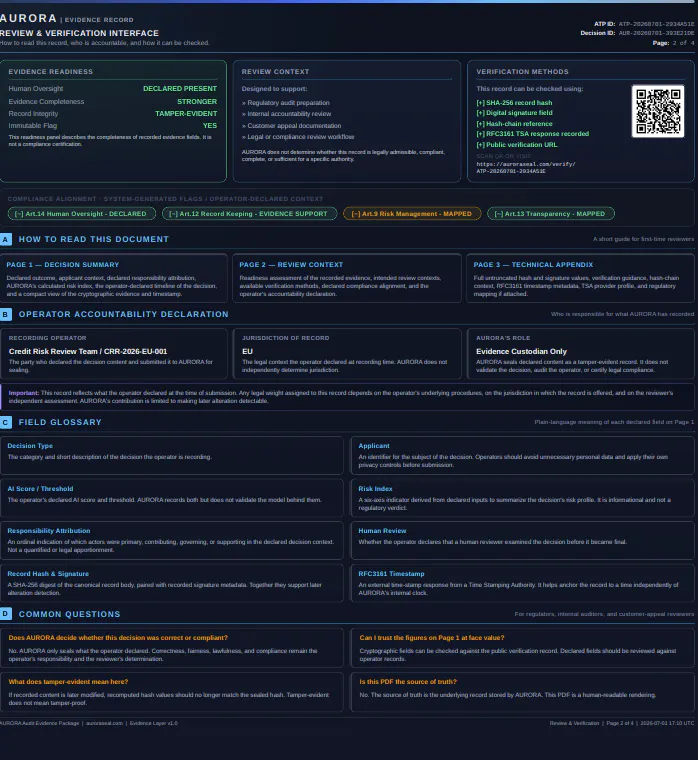
Task: Open the auroraseal.com/verify URL
Action: (x=525, y=167)
